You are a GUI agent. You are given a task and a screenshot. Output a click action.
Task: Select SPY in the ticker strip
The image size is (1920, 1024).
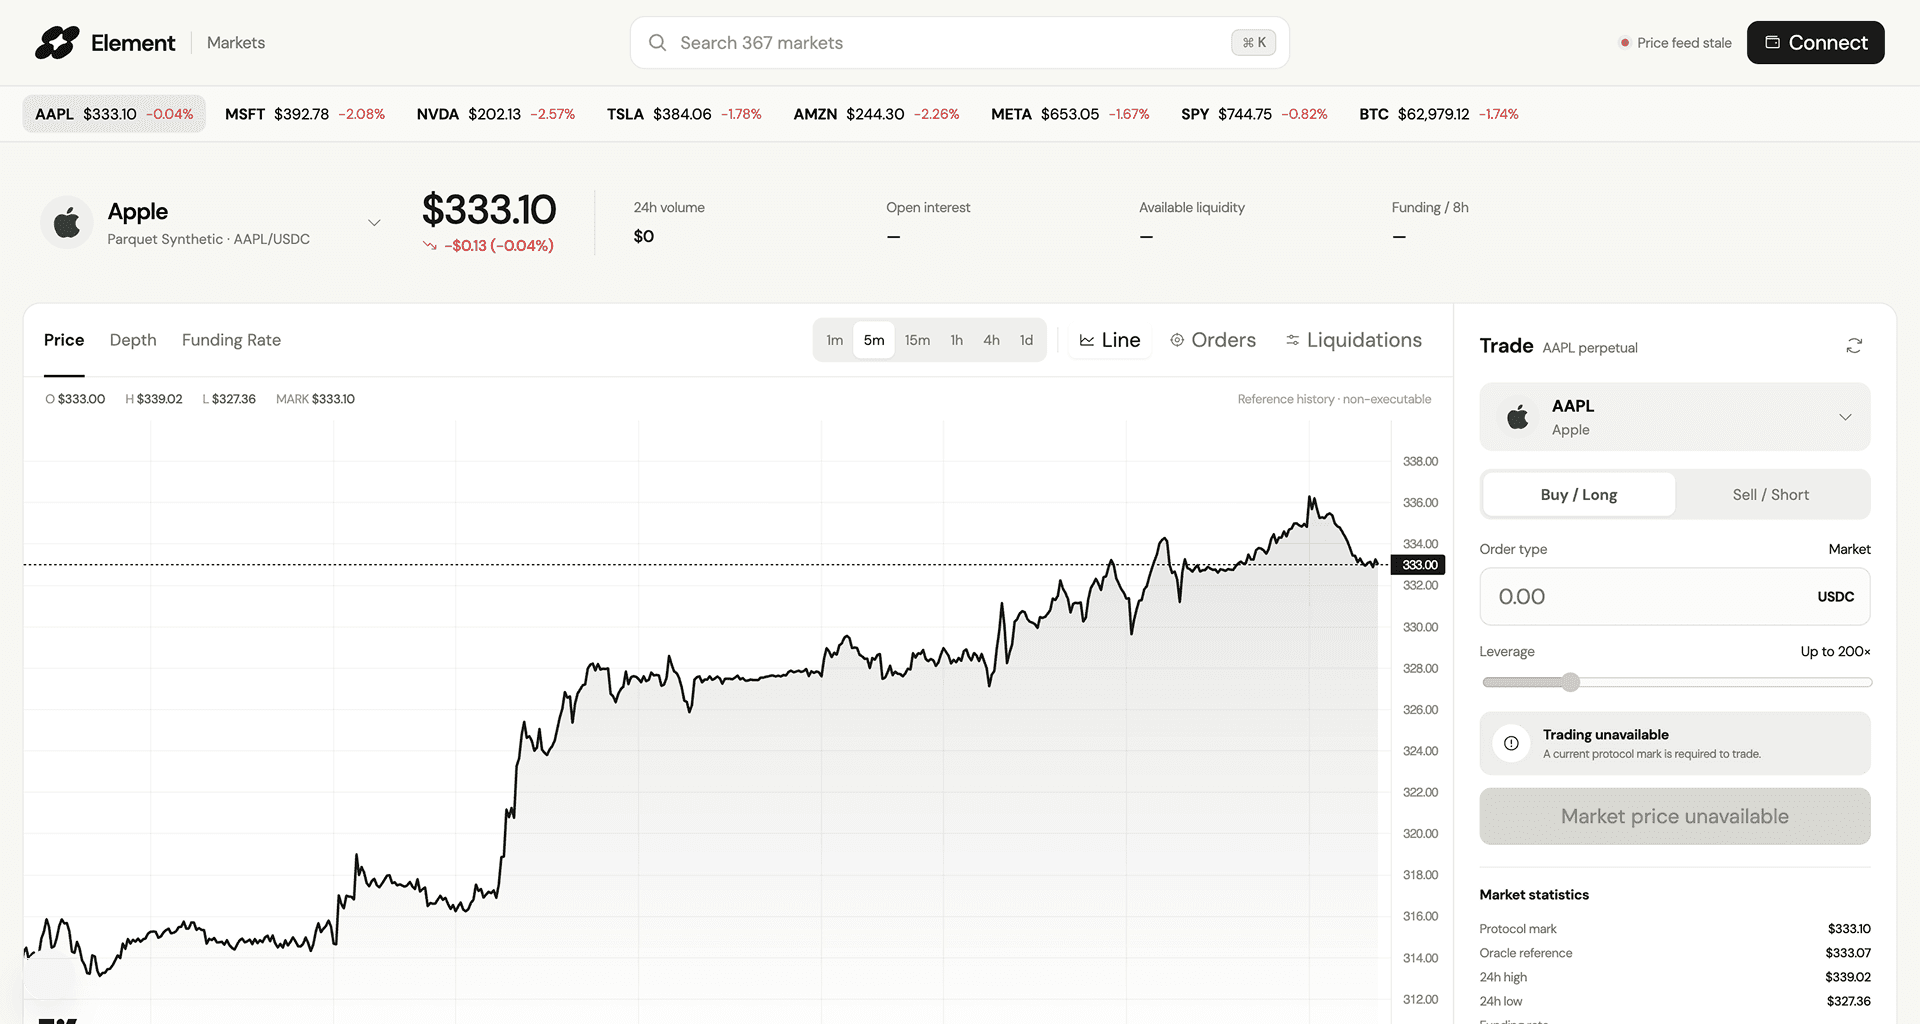tap(1254, 114)
